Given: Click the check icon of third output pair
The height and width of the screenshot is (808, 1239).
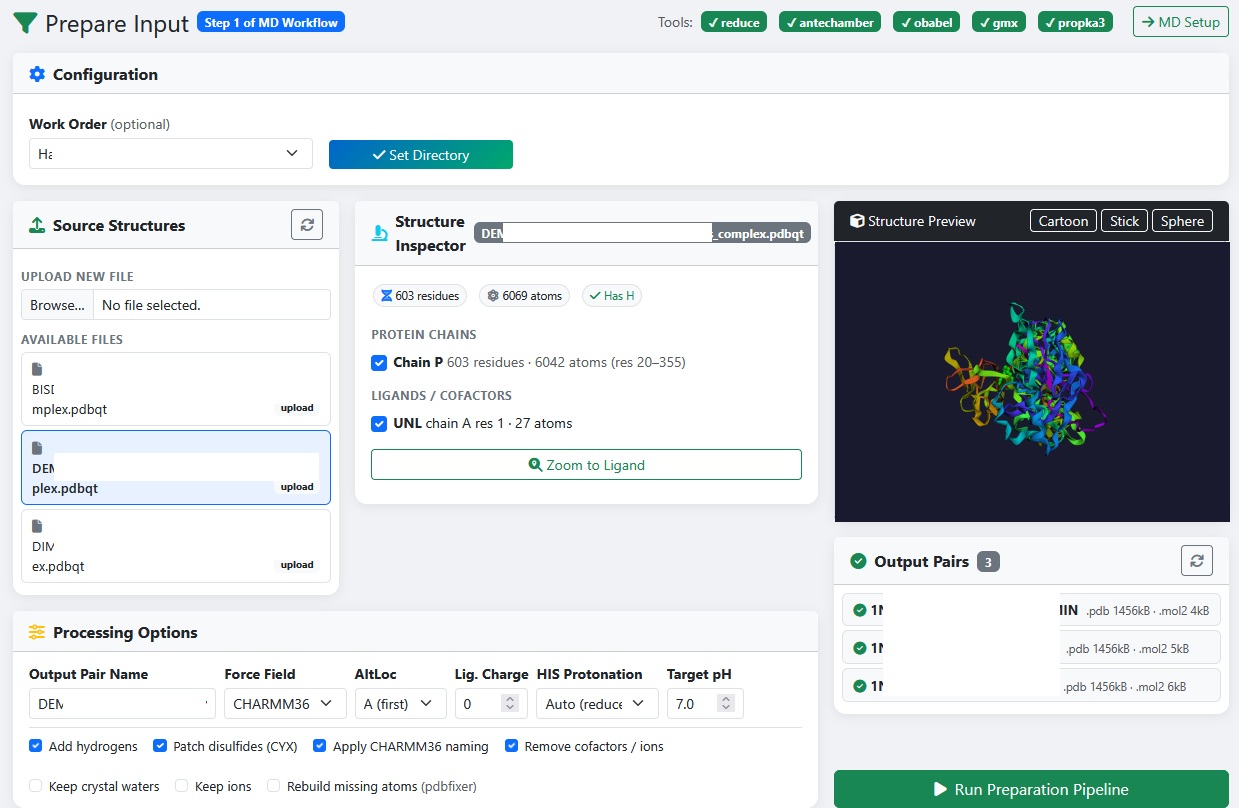Looking at the screenshot, I should (x=860, y=686).
